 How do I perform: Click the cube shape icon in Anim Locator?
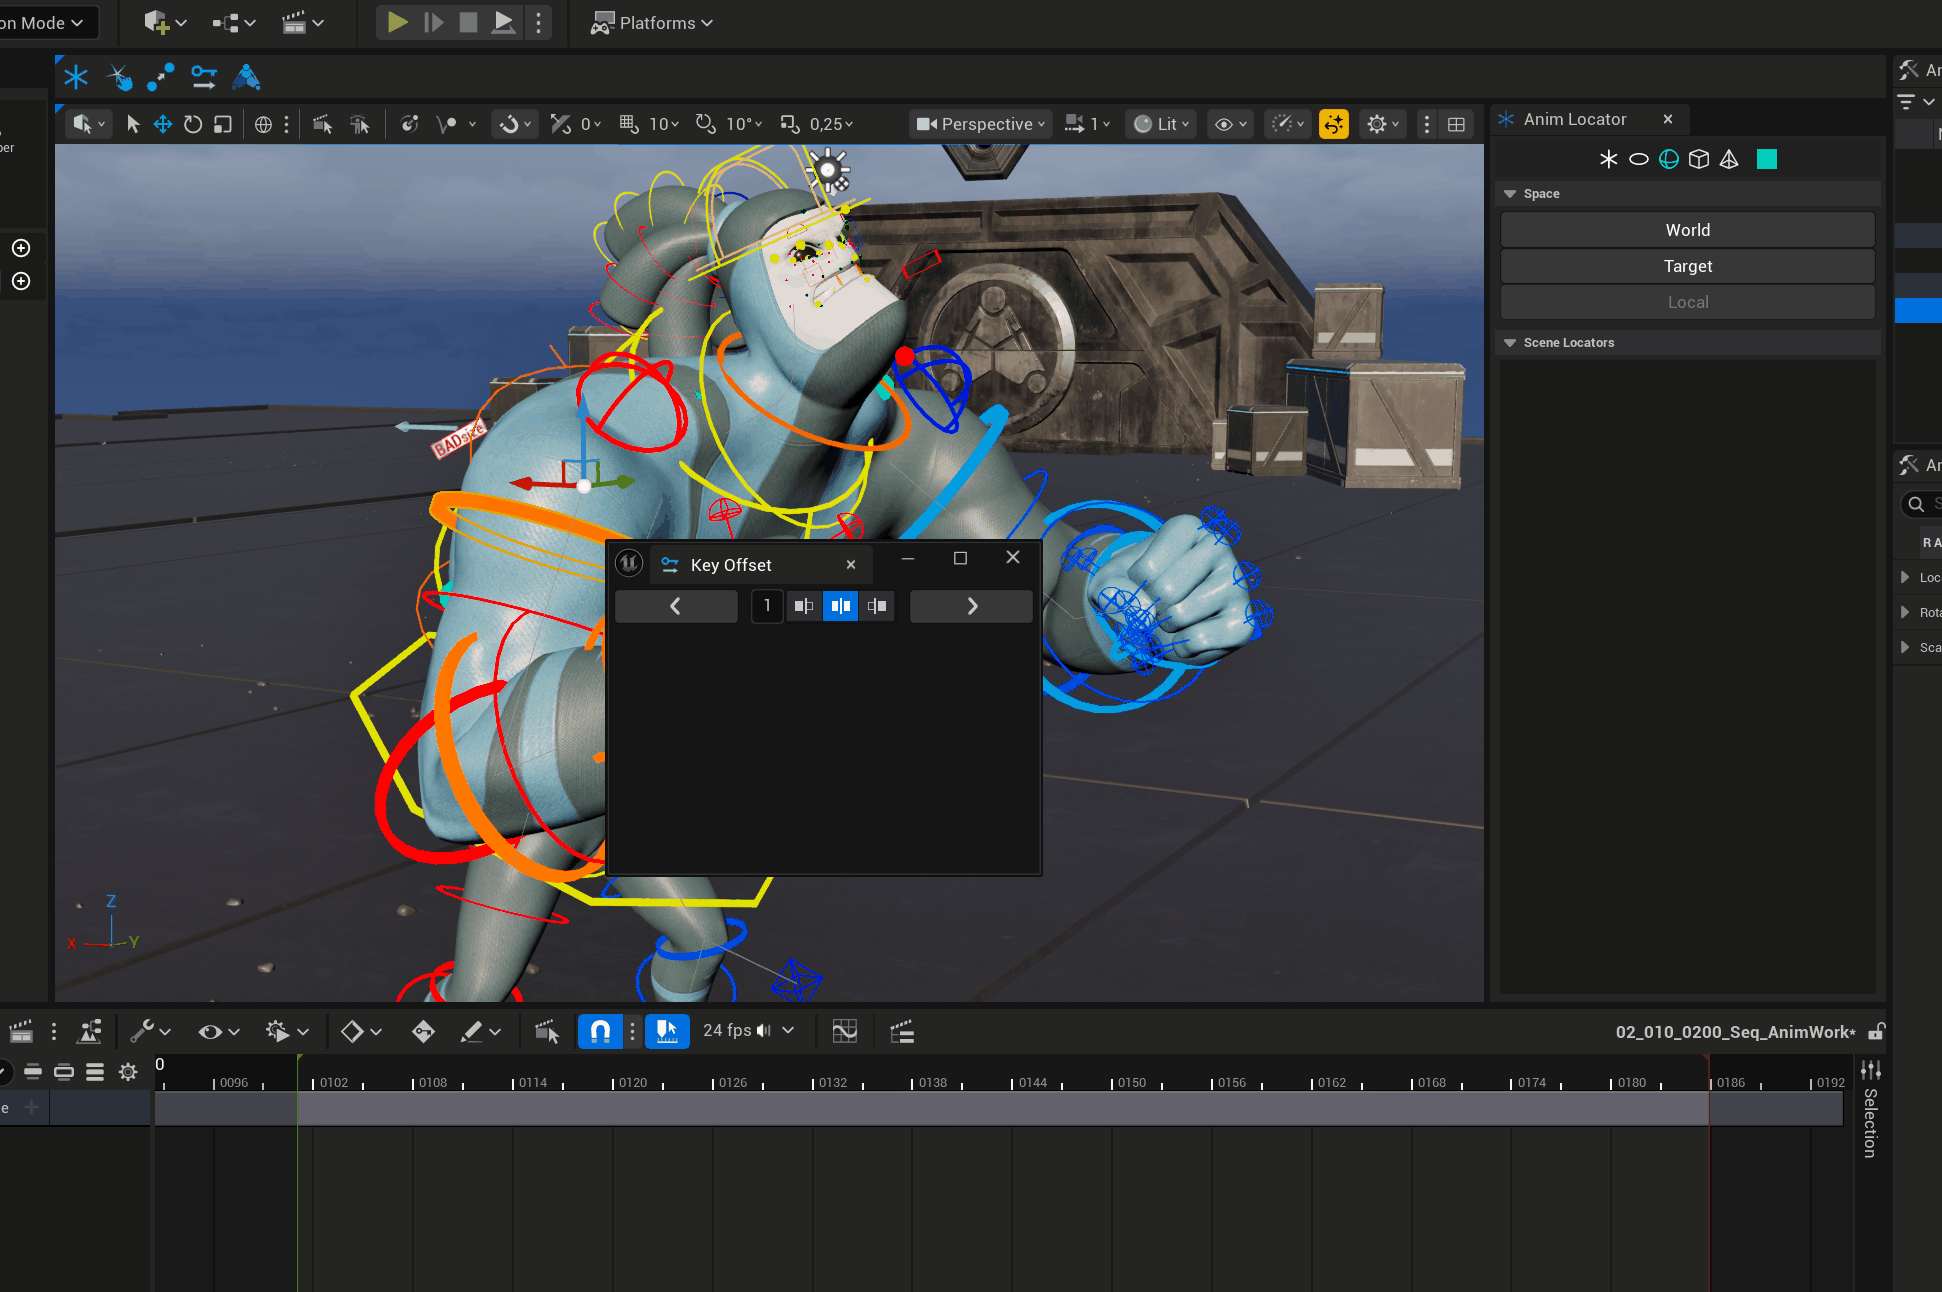pos(1698,159)
